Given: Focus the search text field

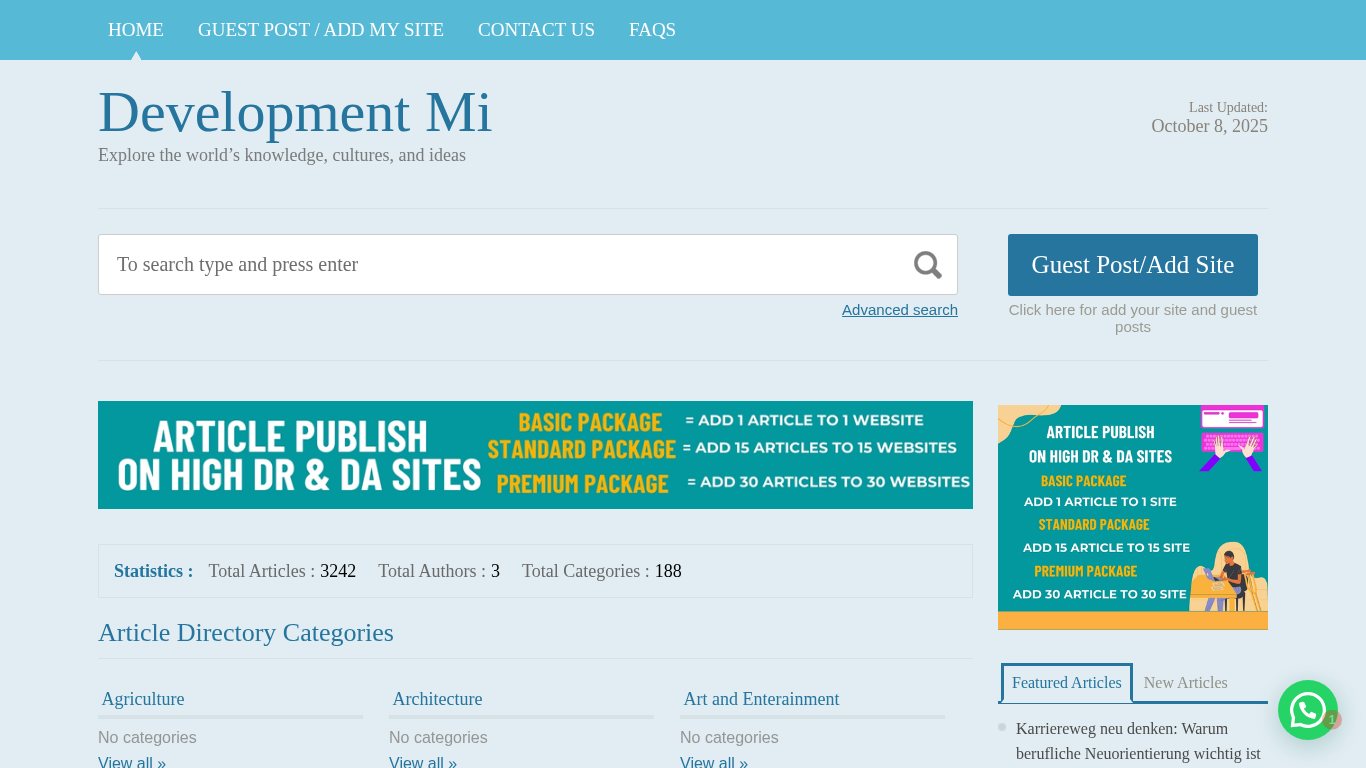Looking at the screenshot, I should pos(500,265).
